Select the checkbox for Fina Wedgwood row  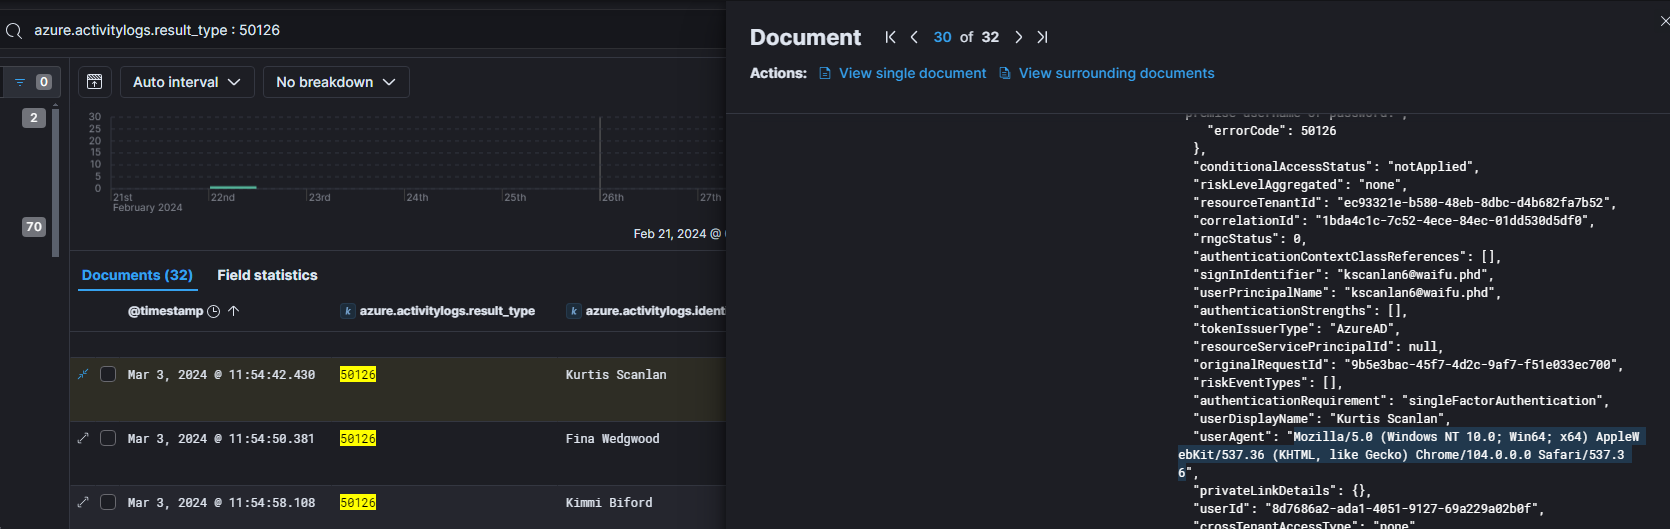click(108, 438)
